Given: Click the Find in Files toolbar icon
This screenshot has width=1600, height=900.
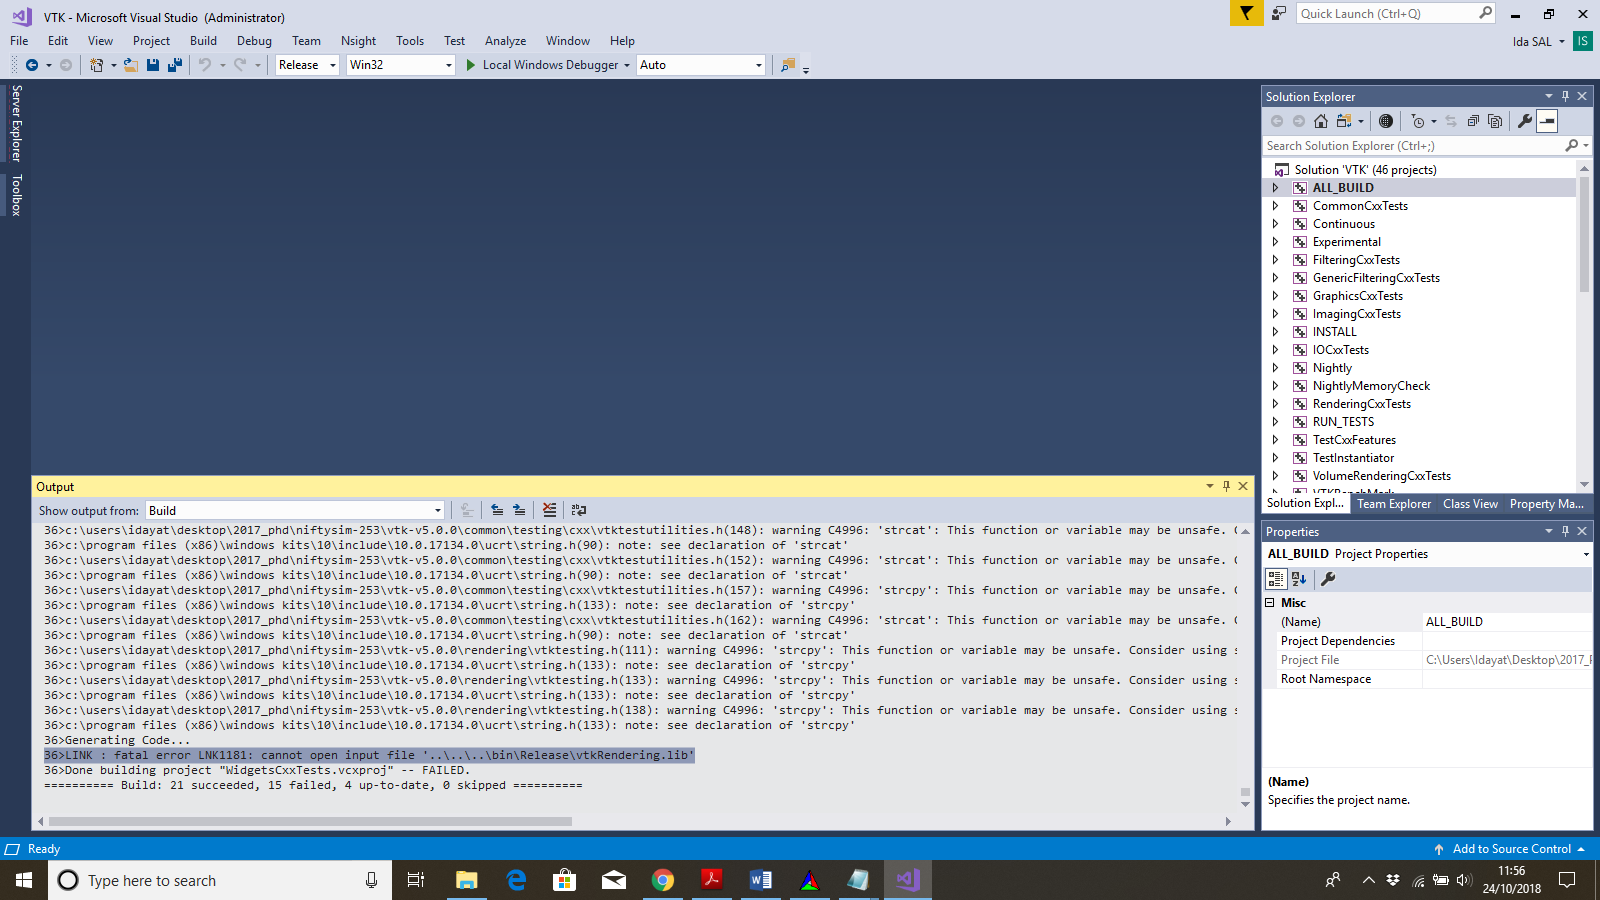Looking at the screenshot, I should [x=788, y=65].
